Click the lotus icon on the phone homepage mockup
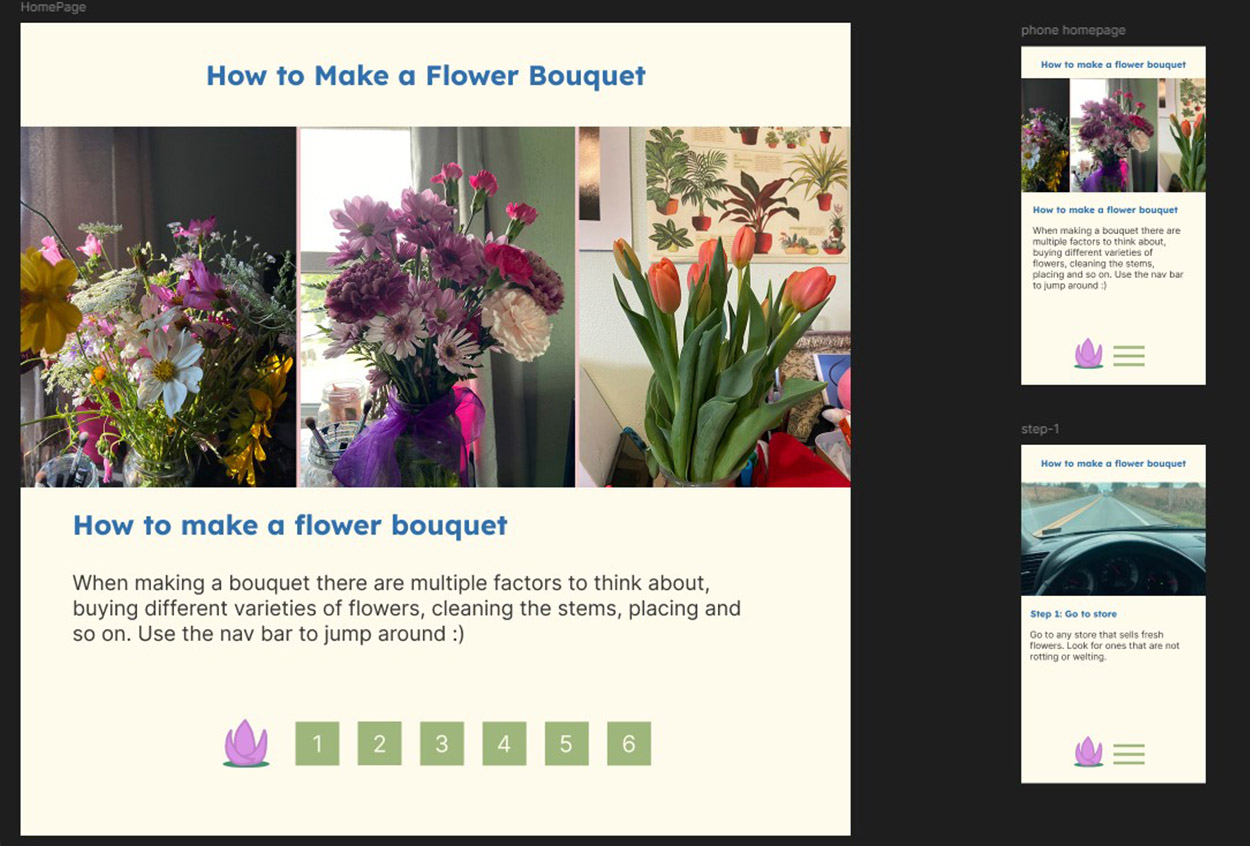The image size is (1250, 846). coord(1089,353)
